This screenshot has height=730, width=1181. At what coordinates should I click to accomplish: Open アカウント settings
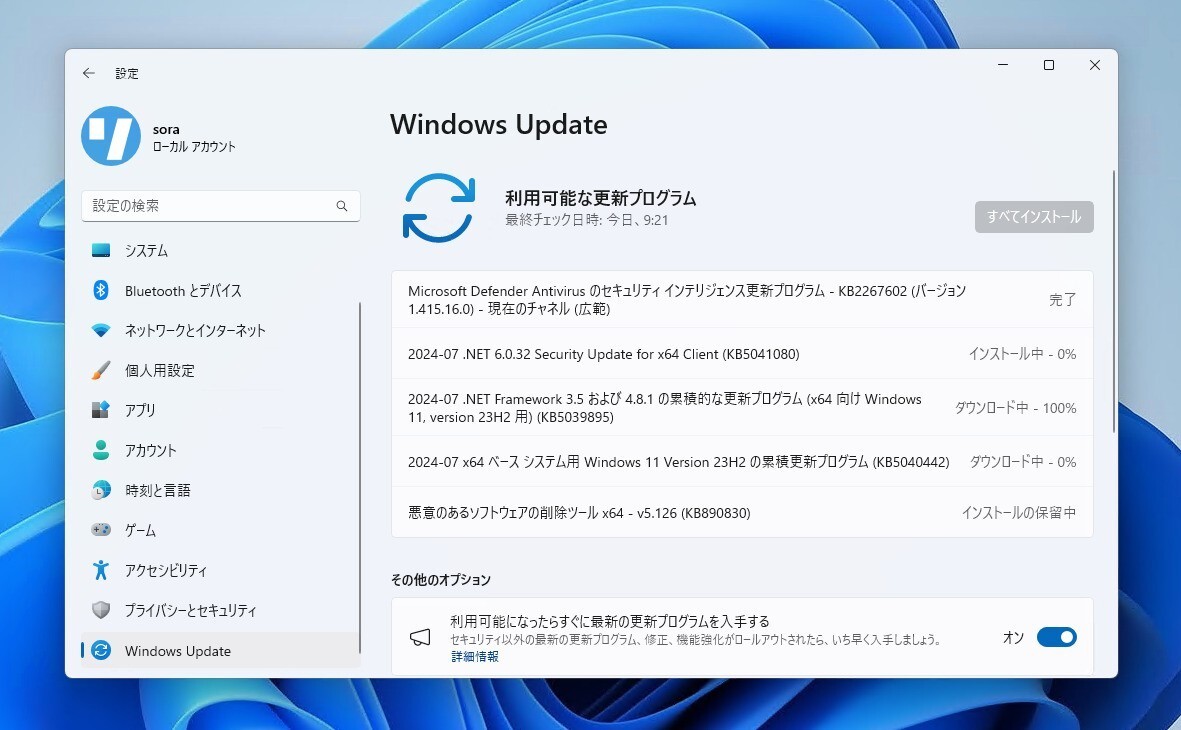tap(100, 450)
